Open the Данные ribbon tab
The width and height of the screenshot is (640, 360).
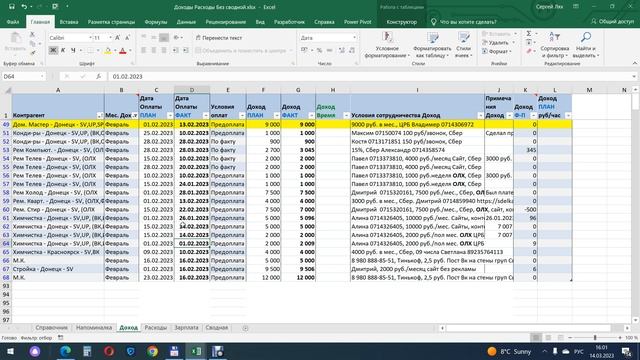(186, 22)
